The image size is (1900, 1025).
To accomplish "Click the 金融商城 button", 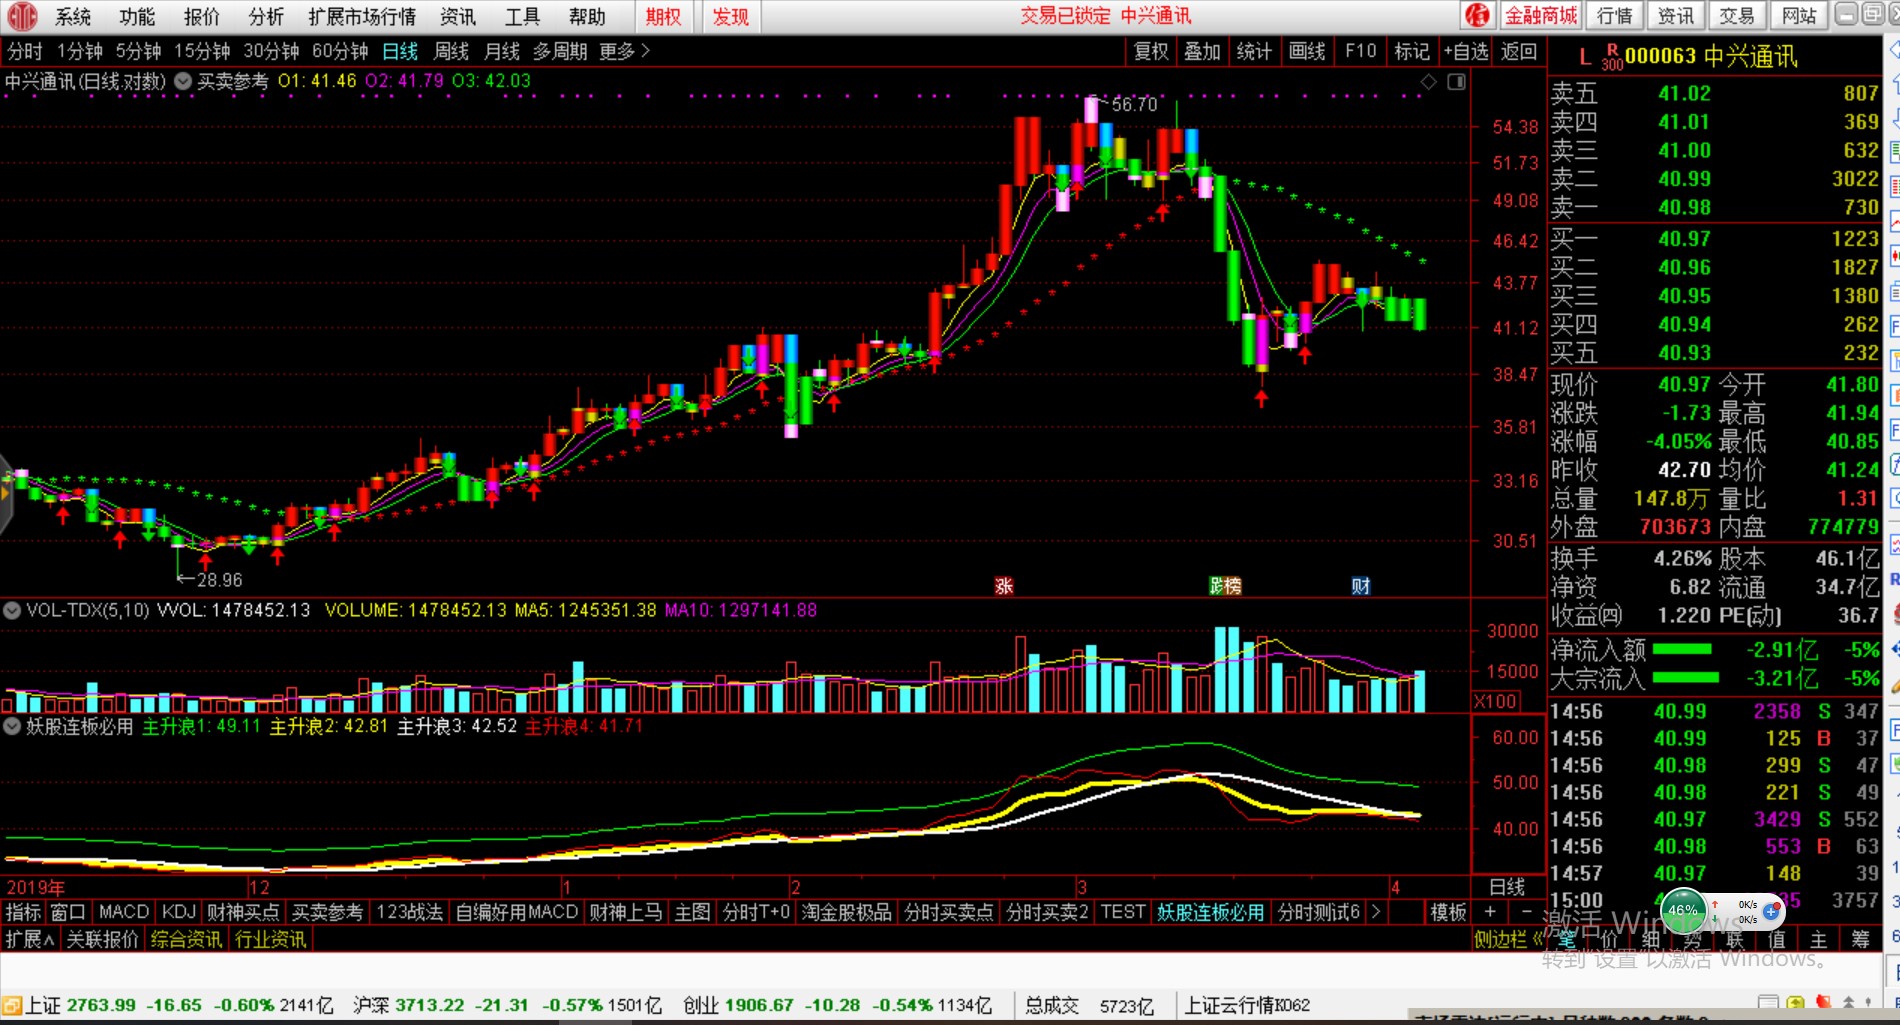I will (x=1540, y=16).
